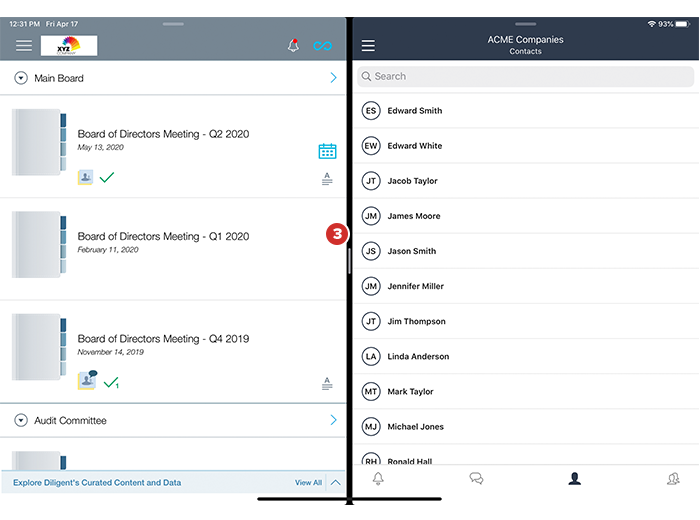The width and height of the screenshot is (700, 520).
Task: Click View All link in bottom banner
Action: click(308, 483)
